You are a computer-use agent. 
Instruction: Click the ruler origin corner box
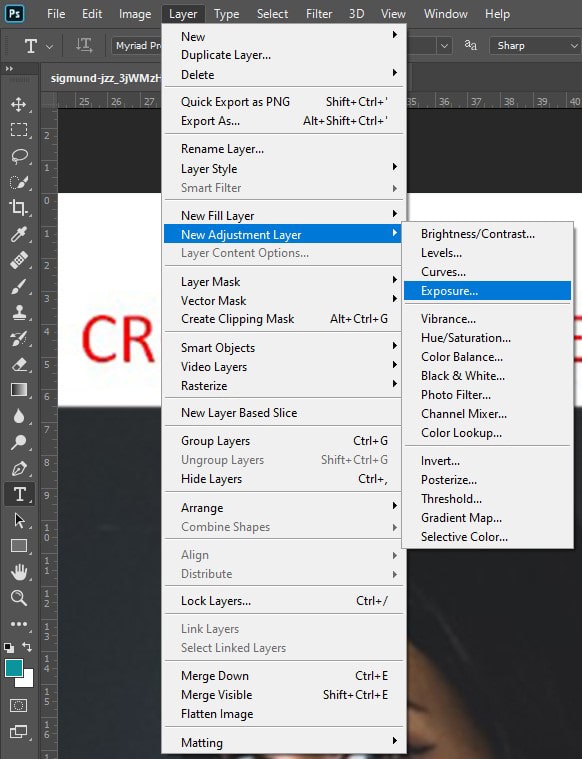point(49,101)
